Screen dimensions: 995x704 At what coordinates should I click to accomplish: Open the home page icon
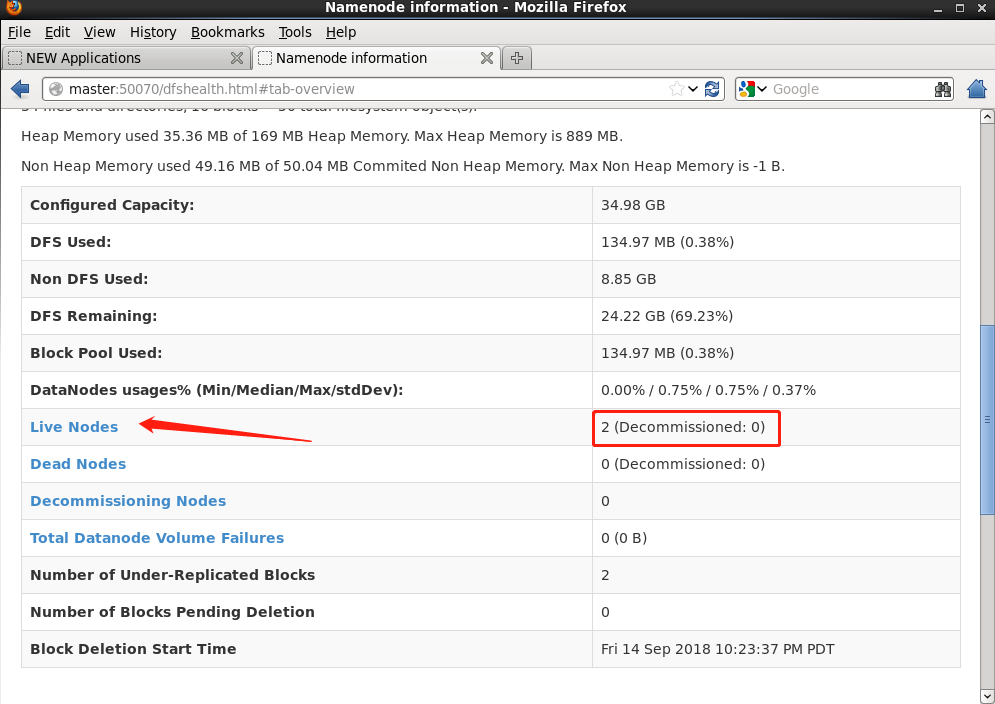tap(977, 89)
